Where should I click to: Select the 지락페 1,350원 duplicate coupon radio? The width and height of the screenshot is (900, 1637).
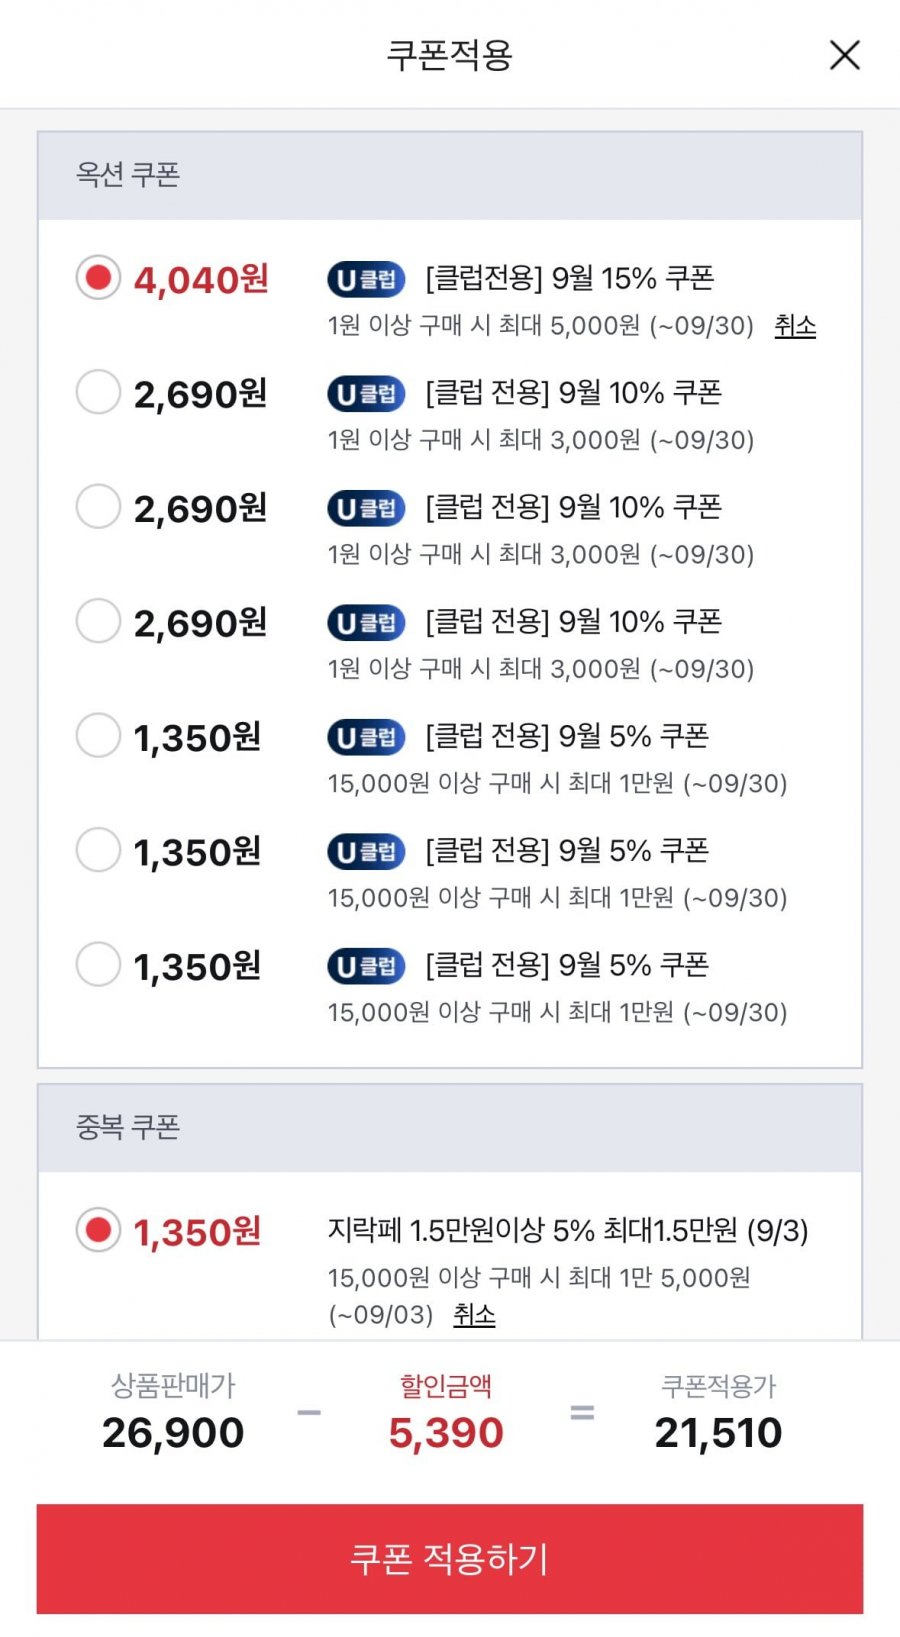pyautogui.click(x=98, y=1230)
